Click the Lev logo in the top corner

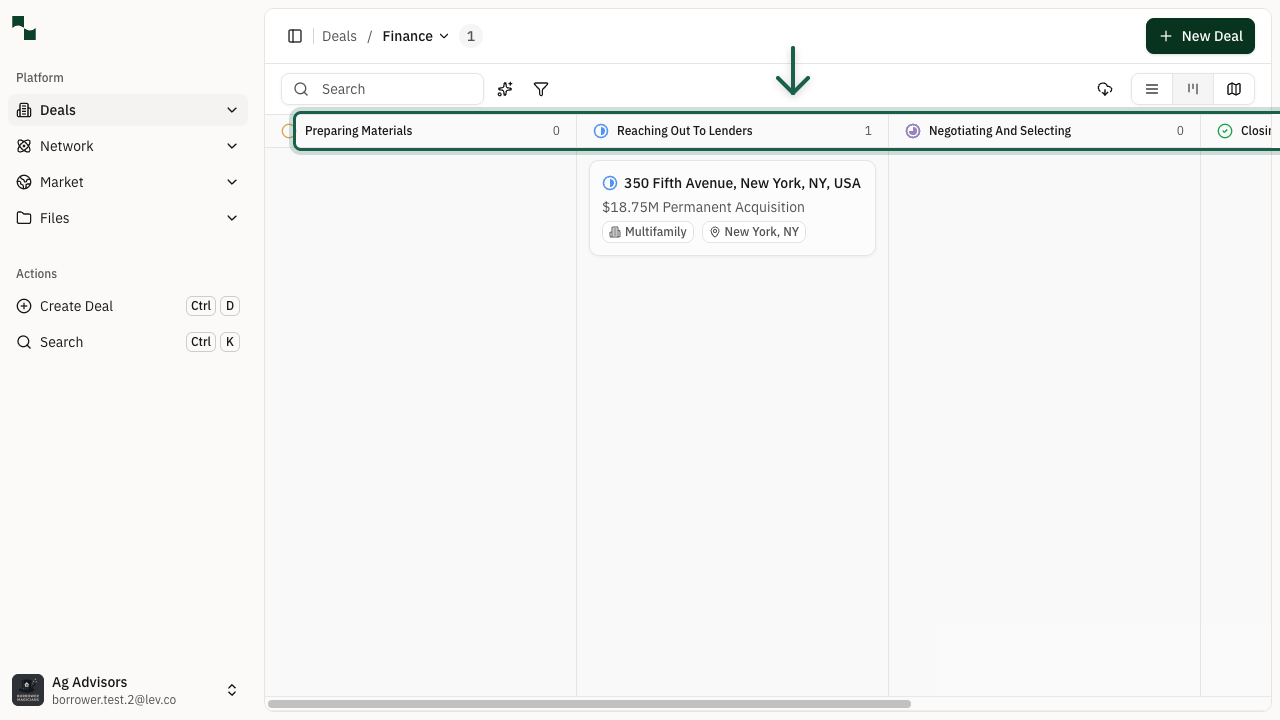tap(24, 28)
